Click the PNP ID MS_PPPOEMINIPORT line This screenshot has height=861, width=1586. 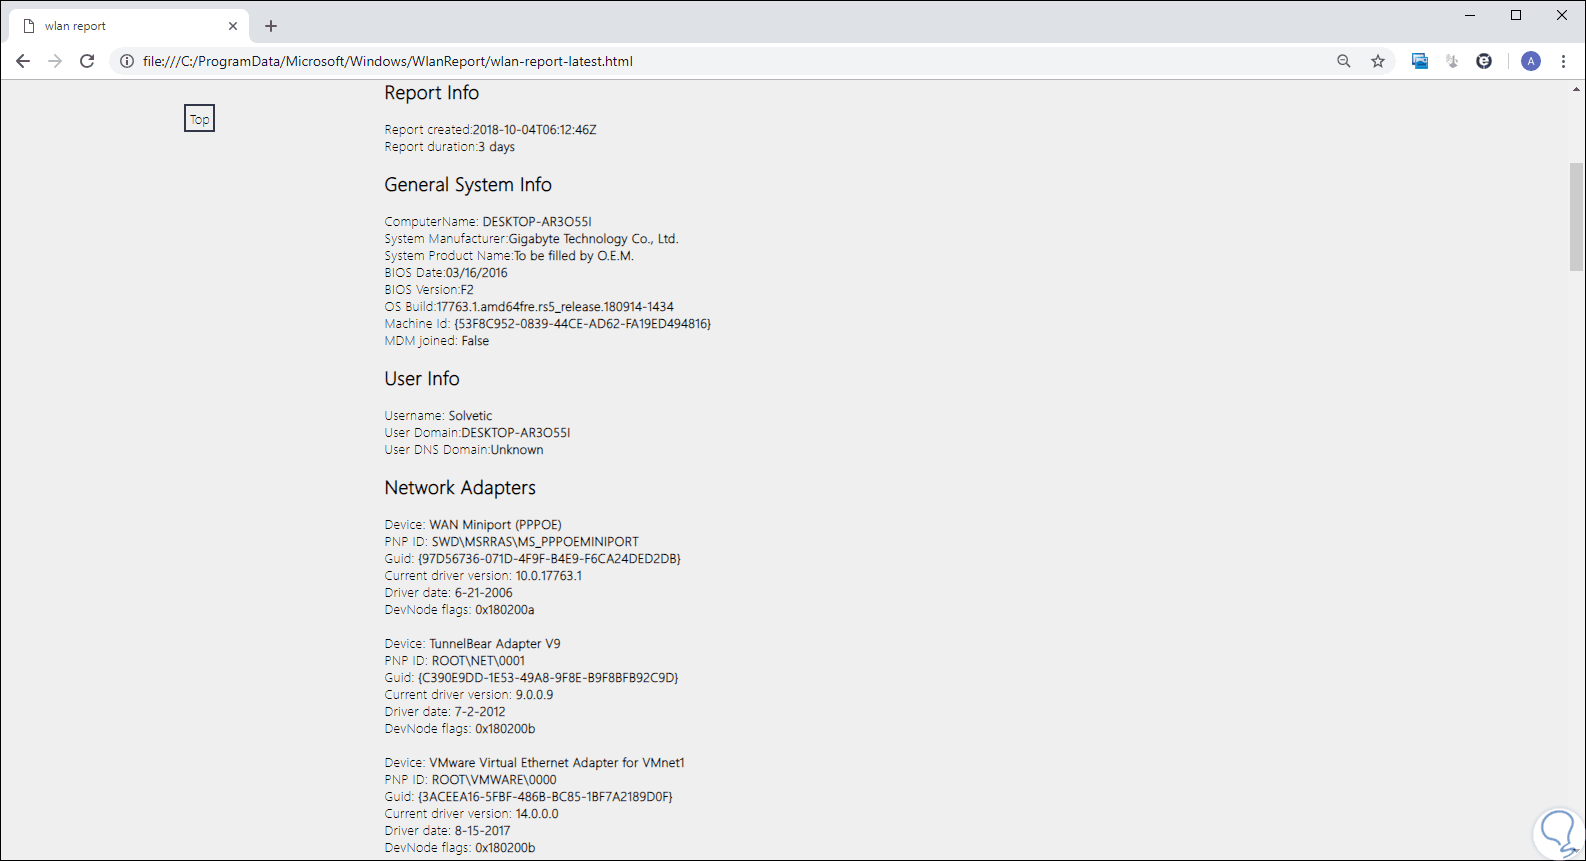pos(512,542)
